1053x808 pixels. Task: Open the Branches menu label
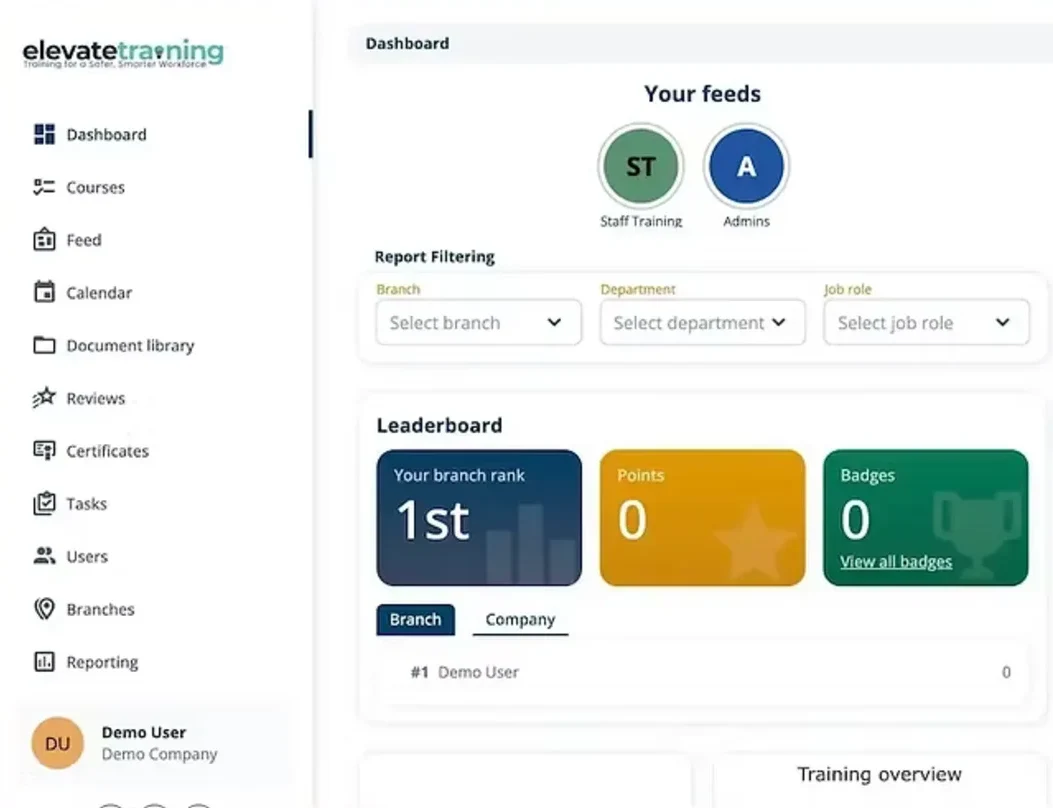[x=100, y=609]
